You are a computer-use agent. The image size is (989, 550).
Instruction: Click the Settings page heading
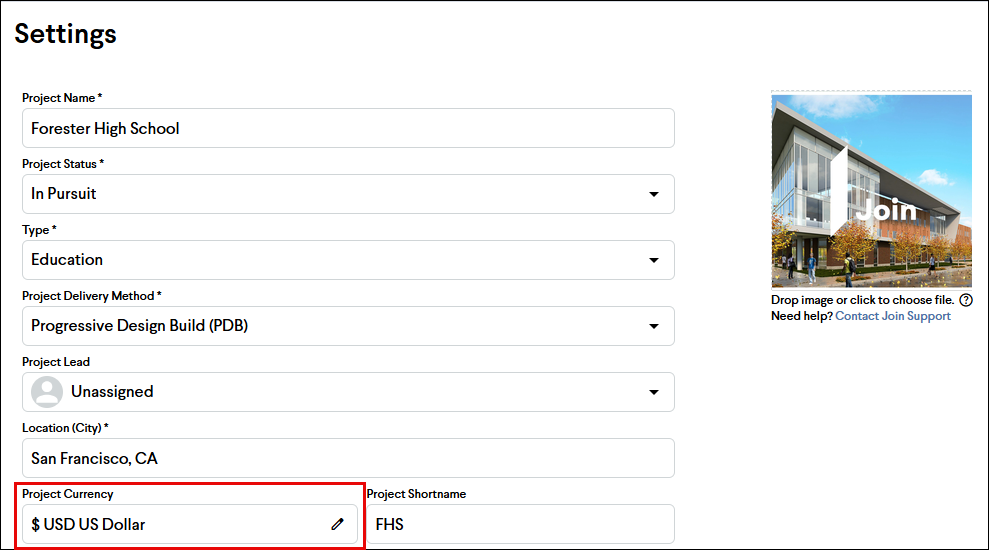pyautogui.click(x=66, y=34)
